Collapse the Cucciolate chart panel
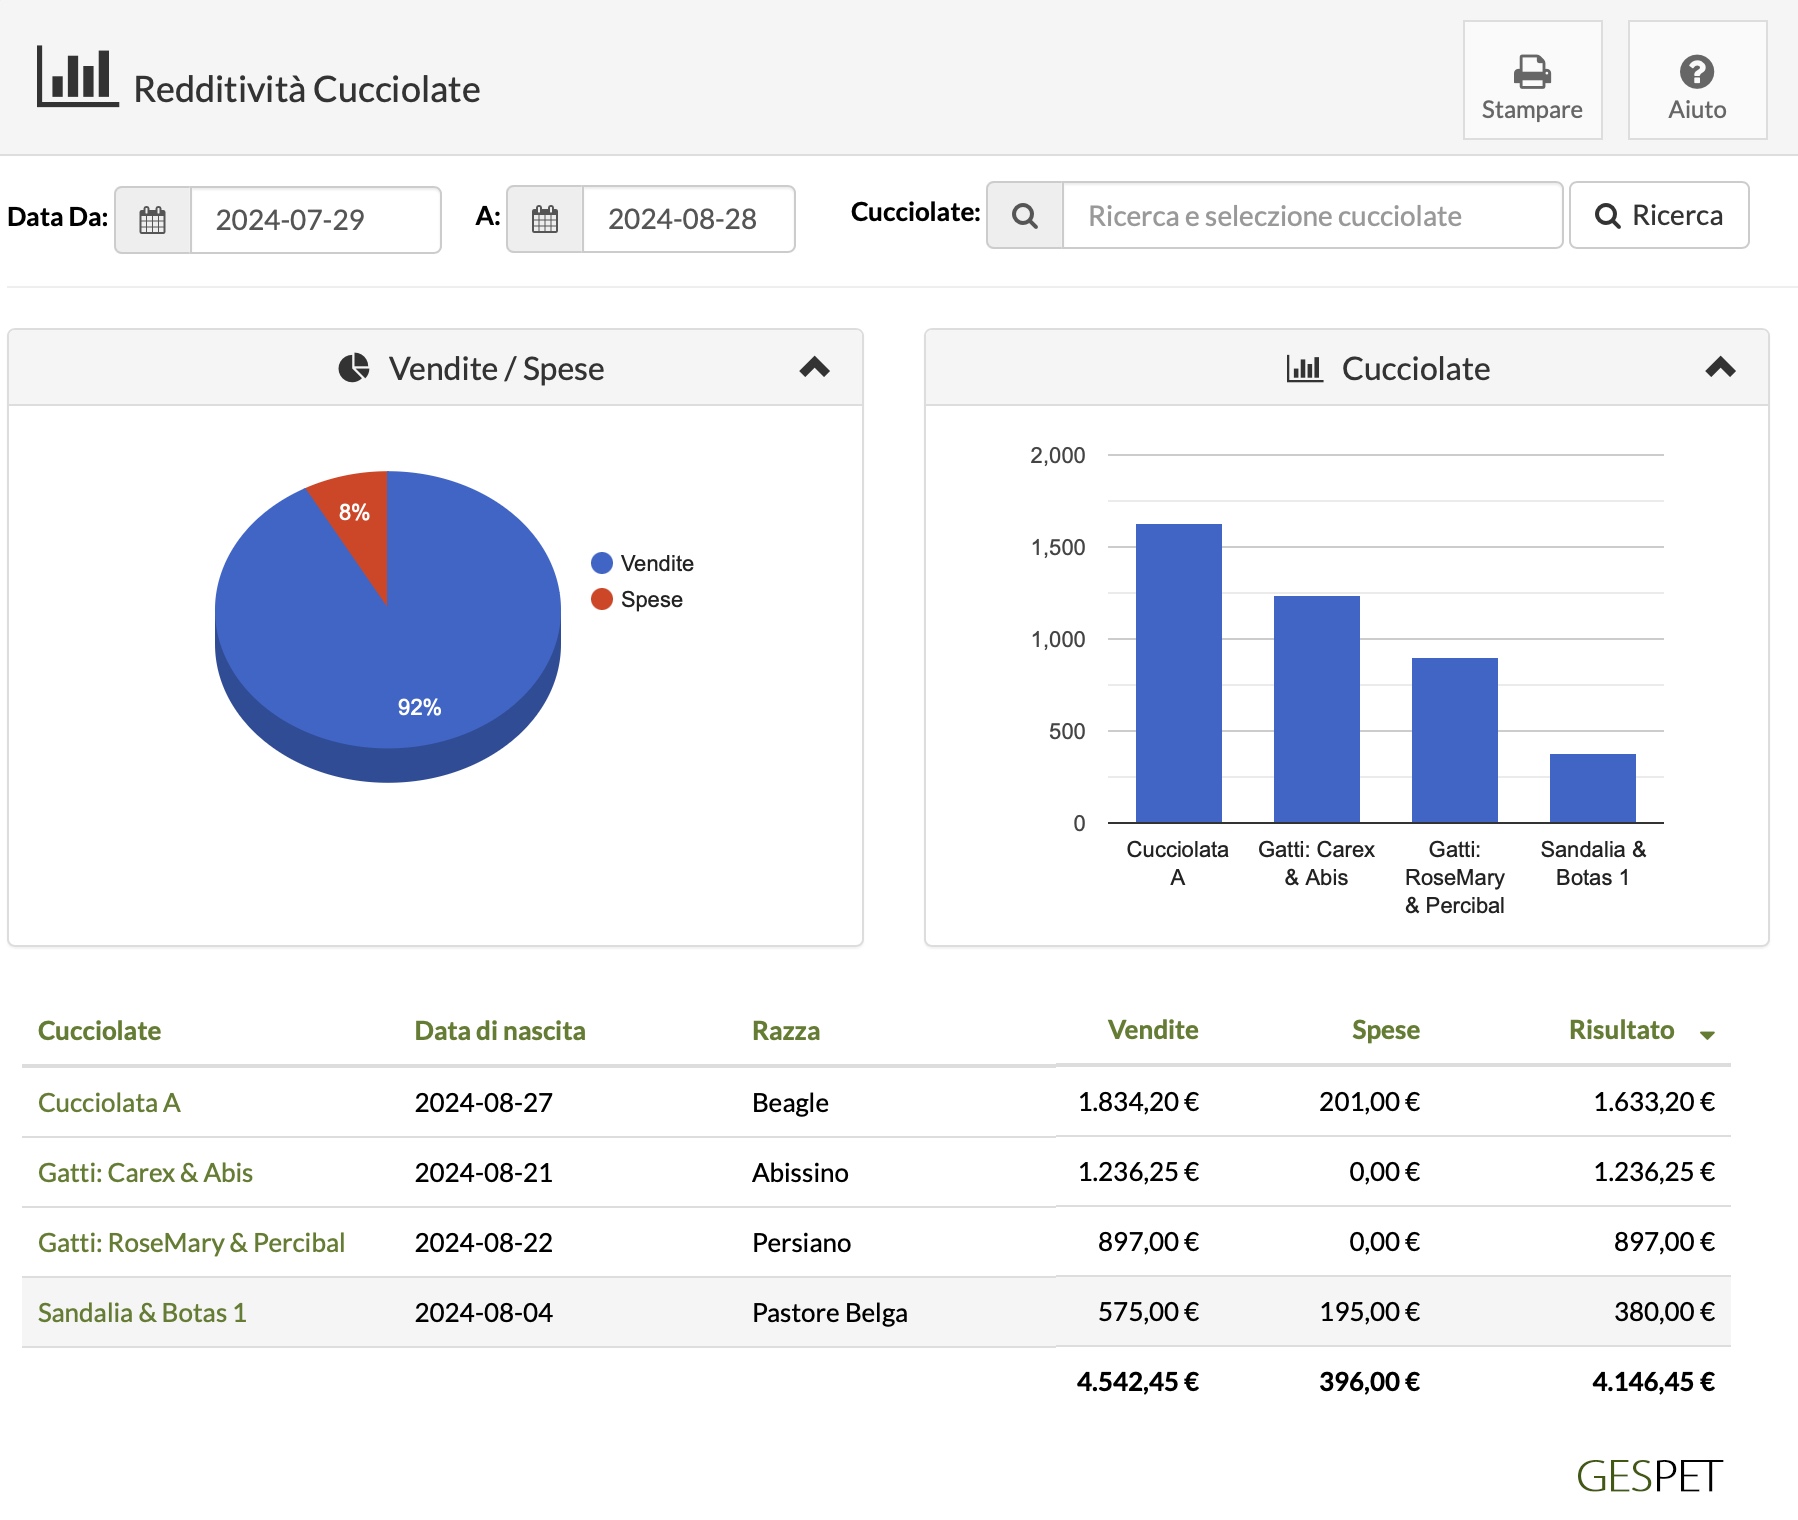 [x=1720, y=368]
